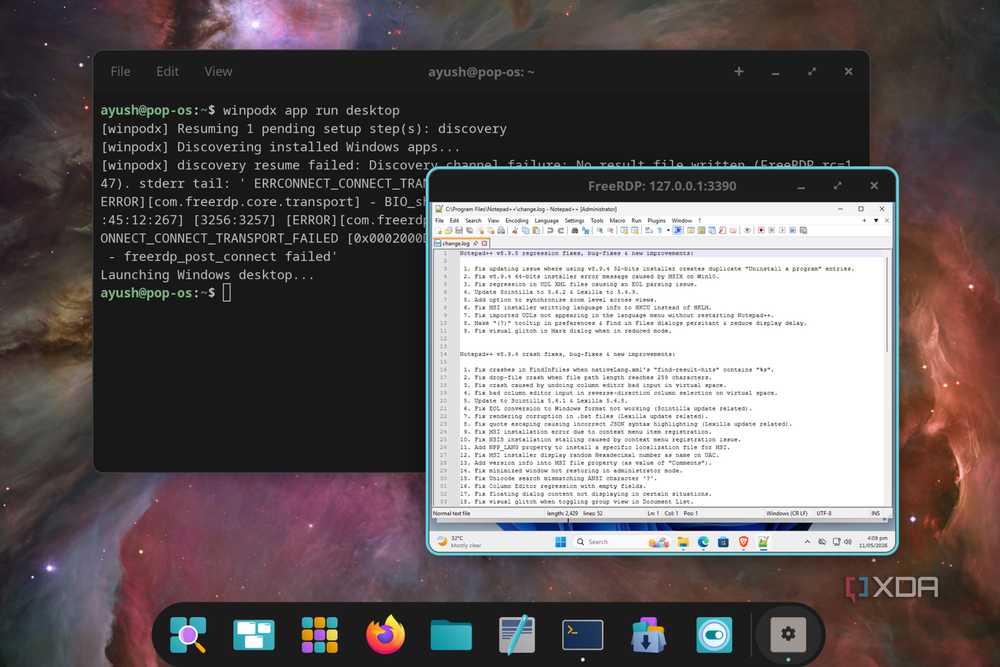Expand hidden icons chevron in Windows tray

(x=807, y=542)
